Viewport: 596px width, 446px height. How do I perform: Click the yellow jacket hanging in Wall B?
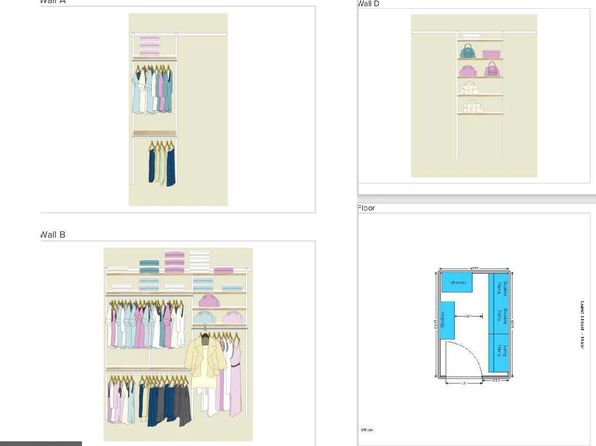pyautogui.click(x=205, y=359)
